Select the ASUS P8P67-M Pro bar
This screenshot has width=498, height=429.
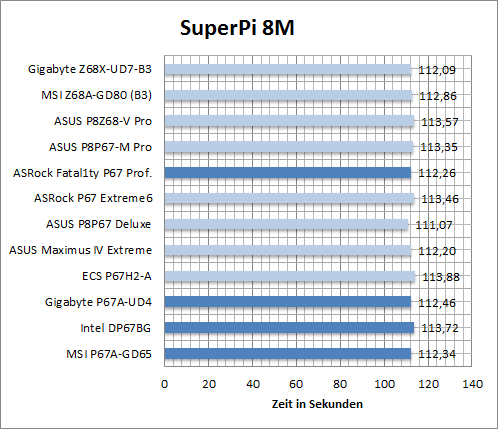click(289, 147)
